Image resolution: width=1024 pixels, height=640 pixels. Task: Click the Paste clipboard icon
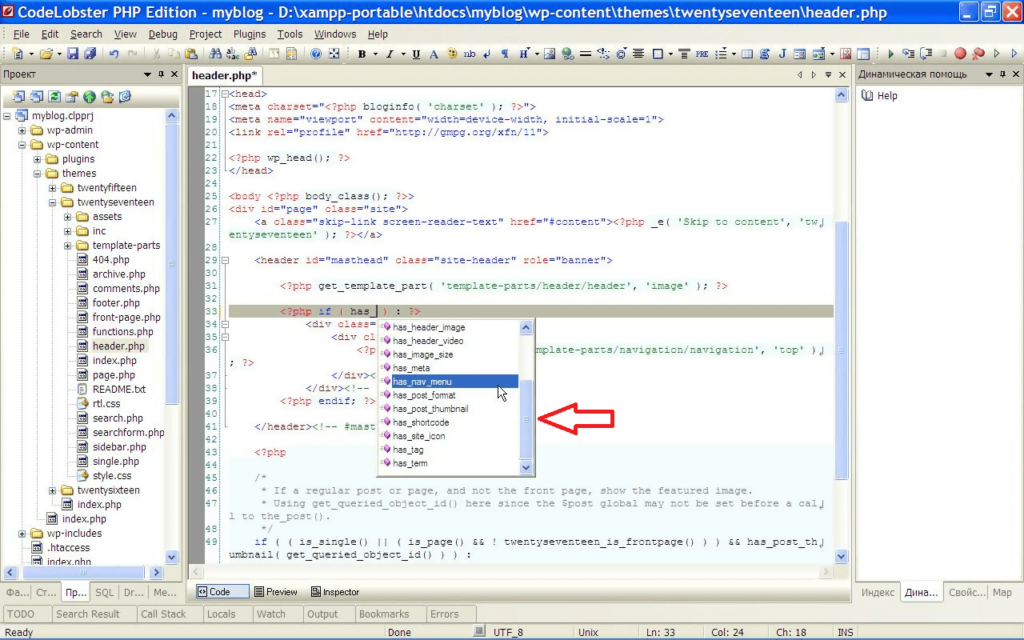point(191,54)
